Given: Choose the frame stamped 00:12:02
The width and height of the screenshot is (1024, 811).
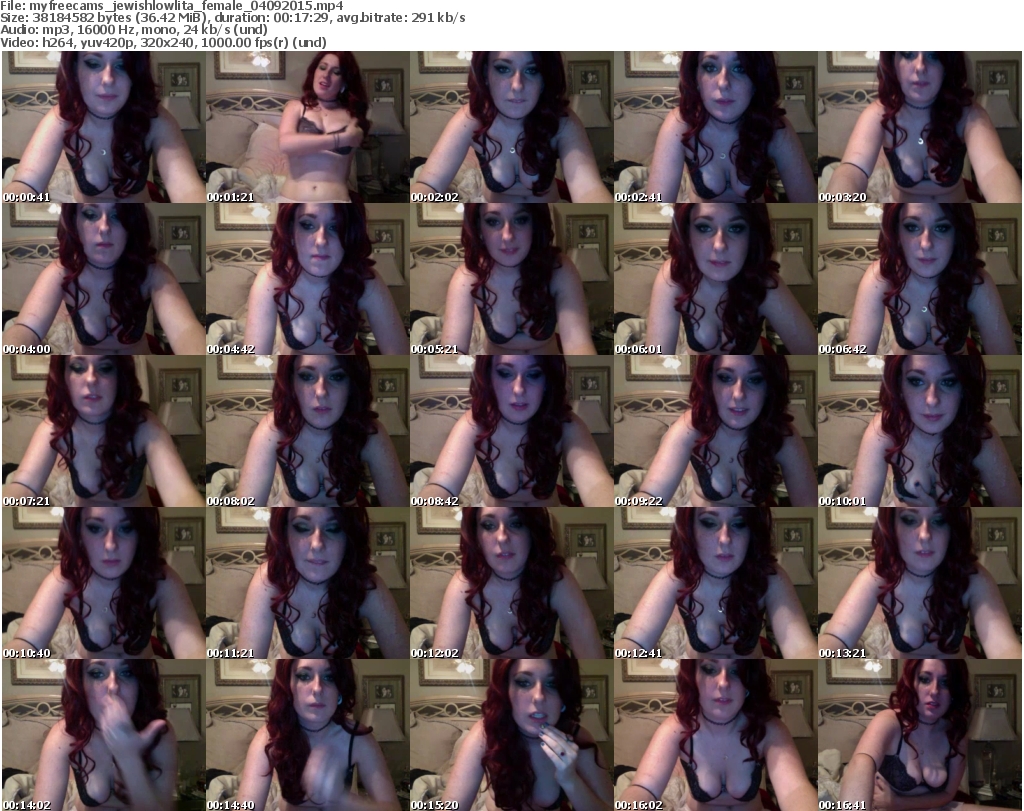Looking at the screenshot, I should pos(511,583).
